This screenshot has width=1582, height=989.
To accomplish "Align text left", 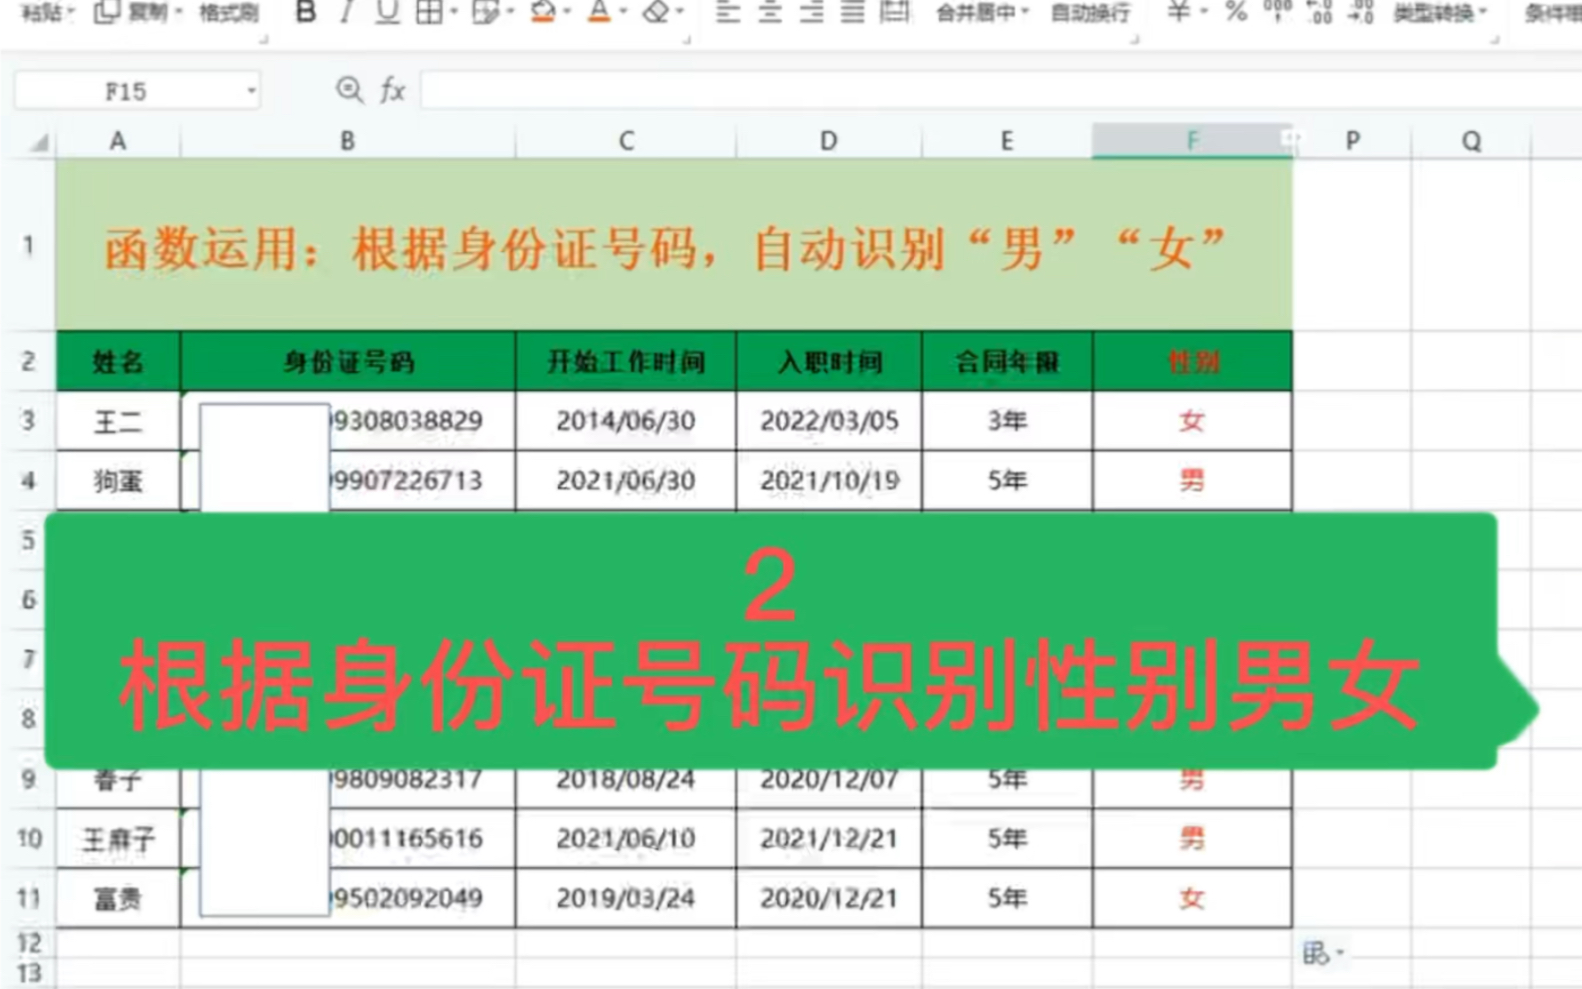I will click(728, 12).
